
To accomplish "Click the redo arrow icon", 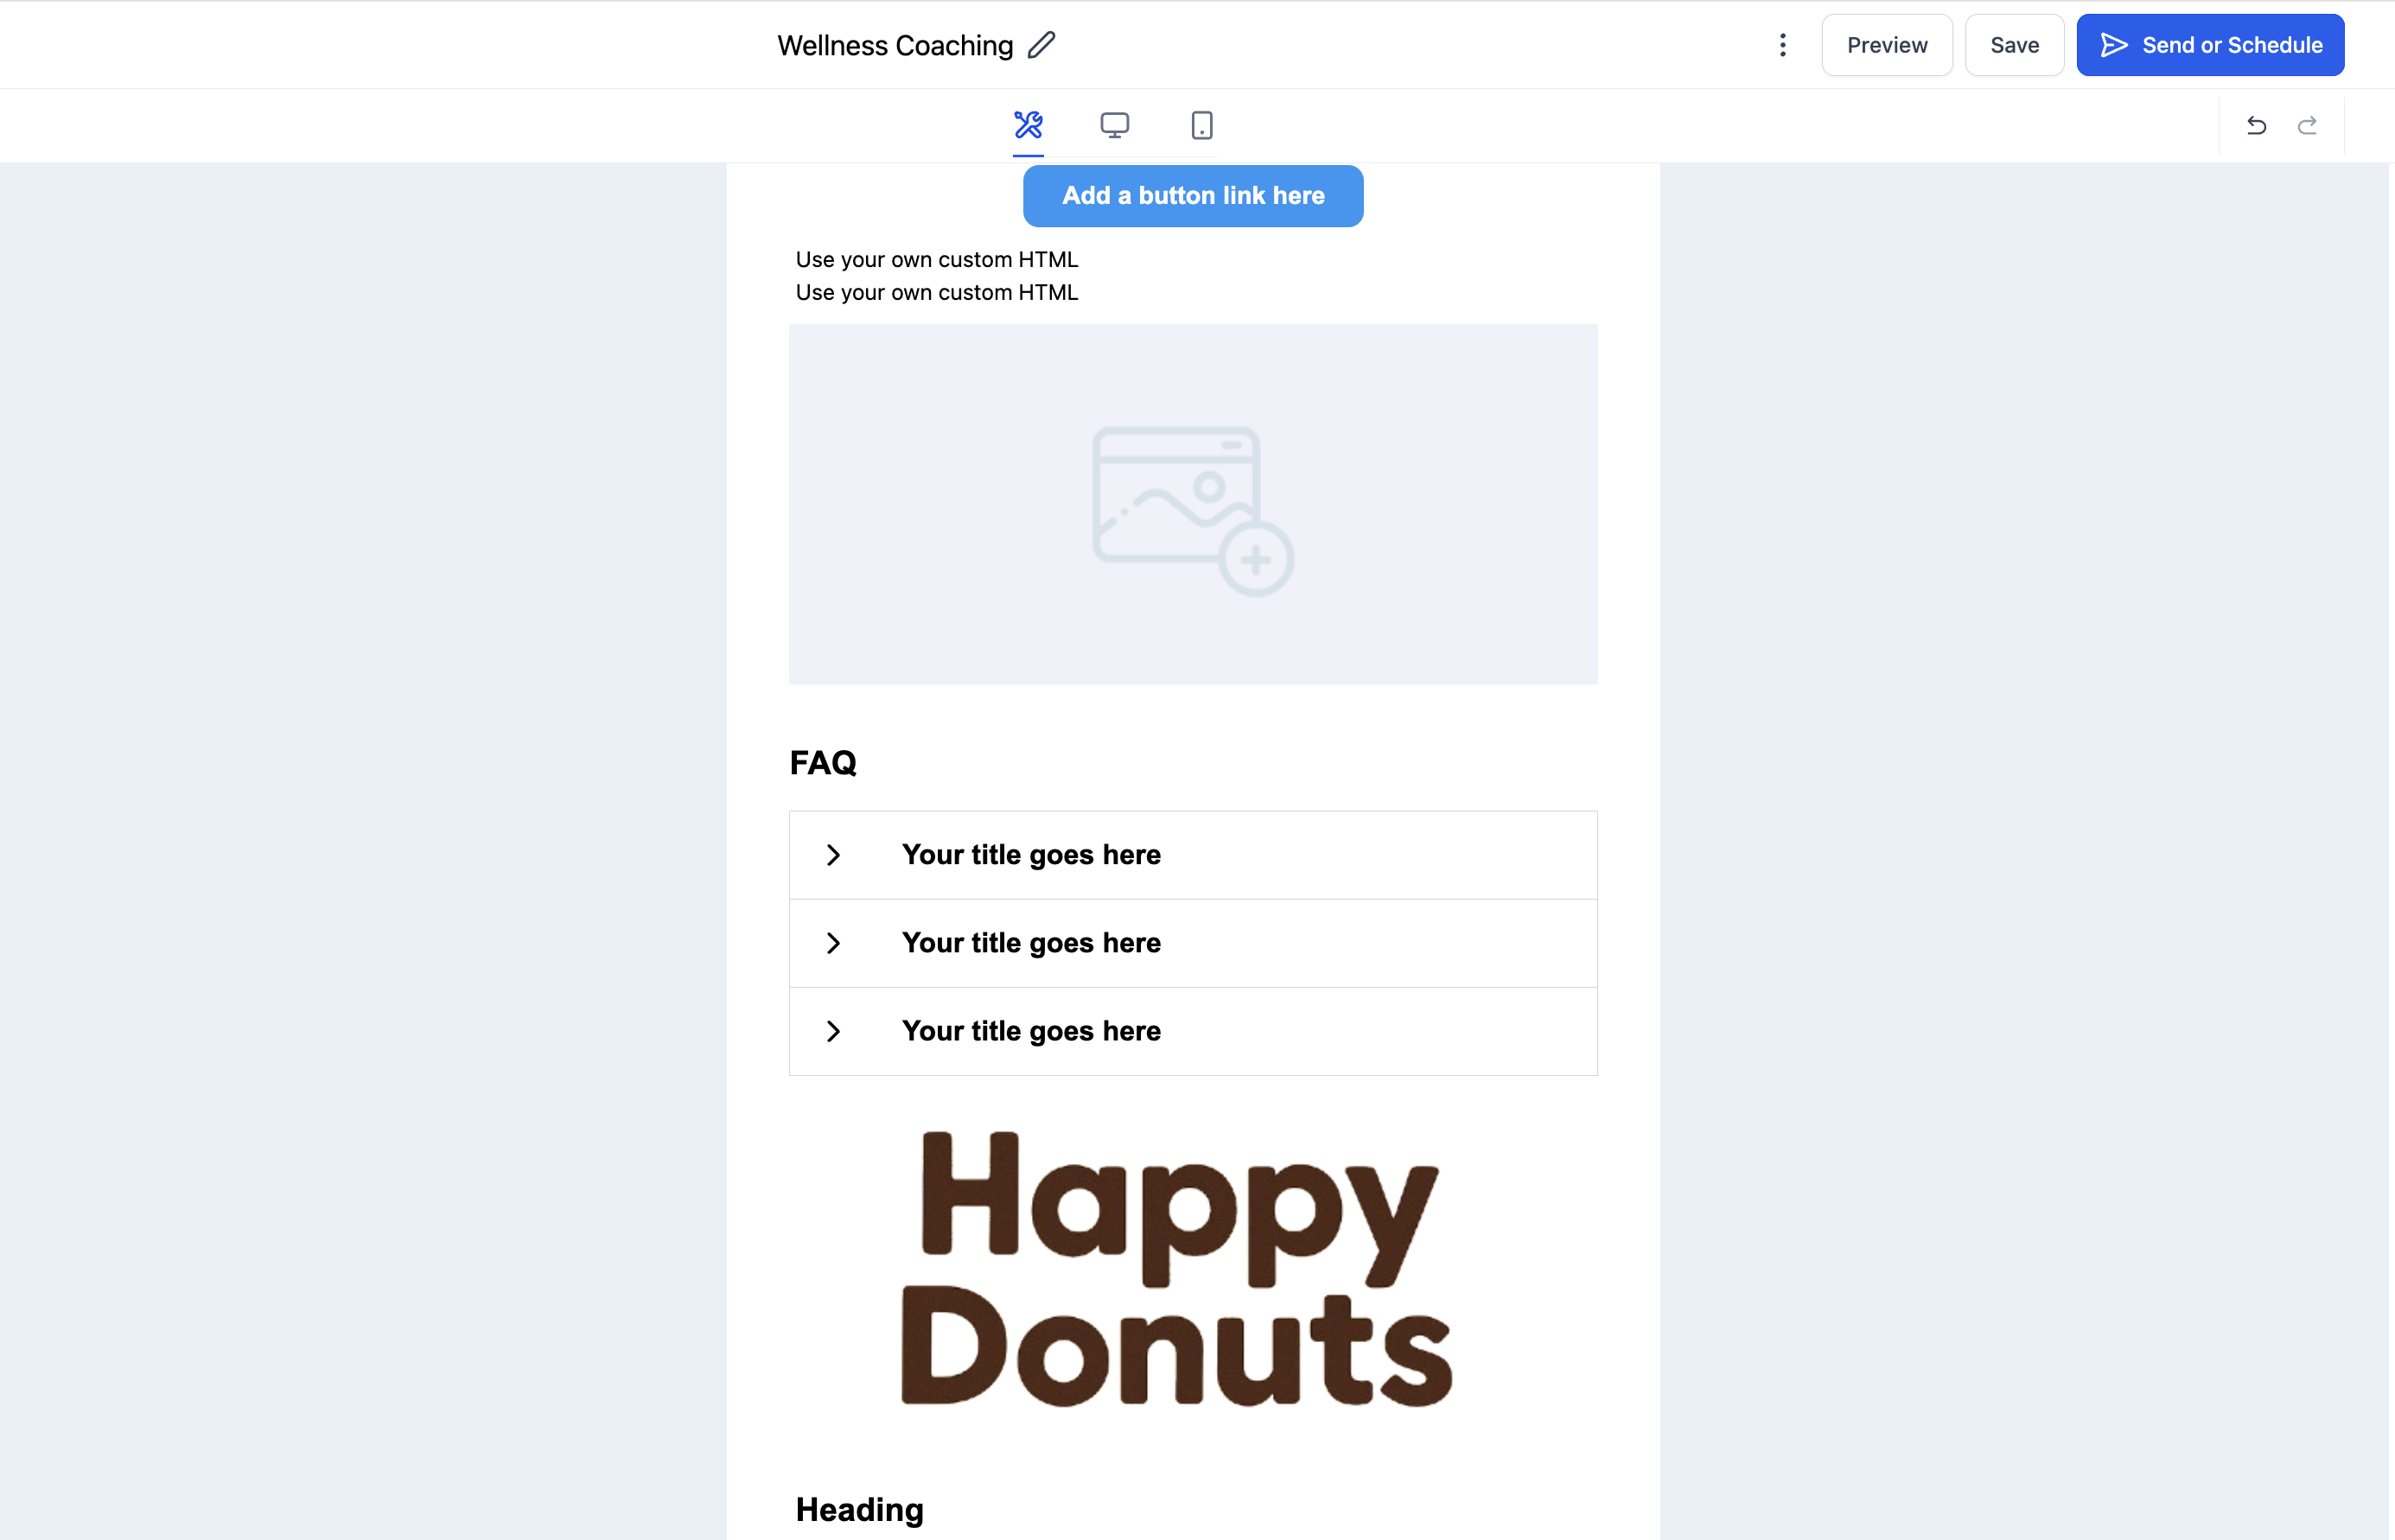I will (2307, 125).
